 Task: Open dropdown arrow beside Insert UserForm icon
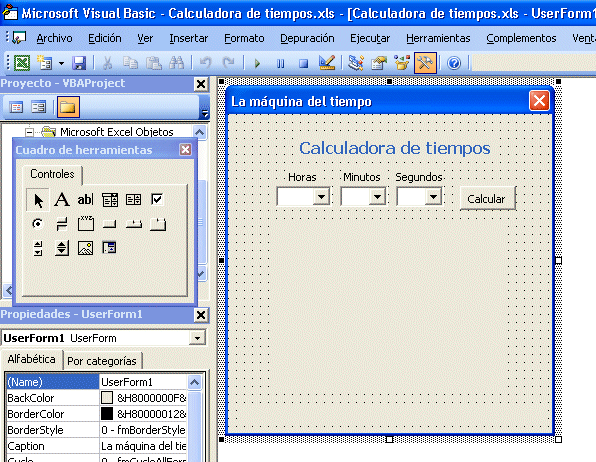[61, 63]
